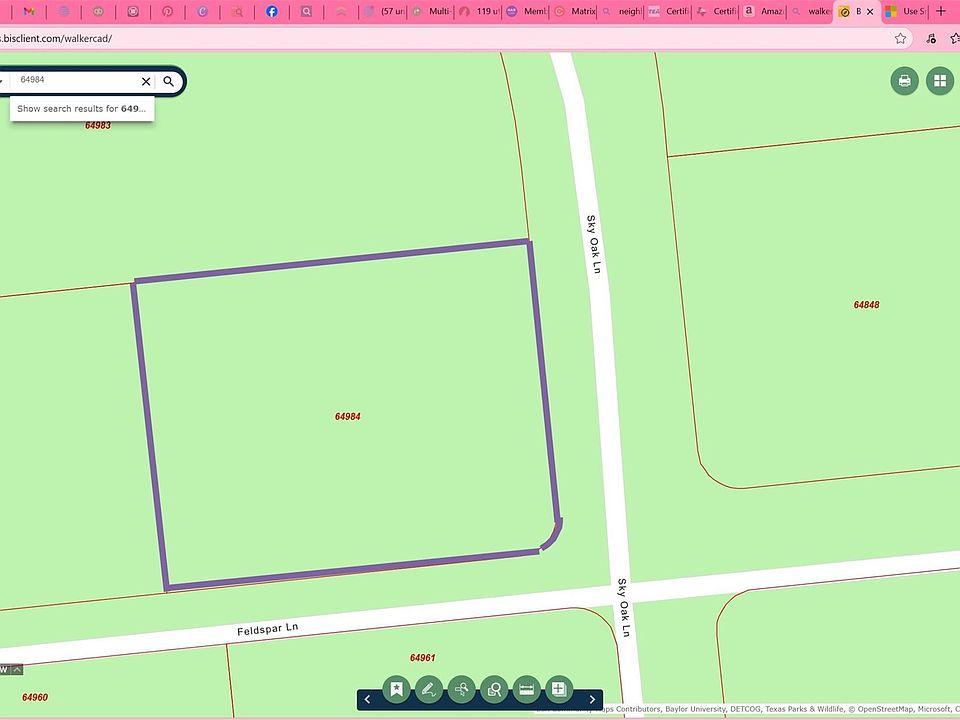Open the measurement ruler tool
Viewport: 960px width, 720px height.
coord(526,689)
